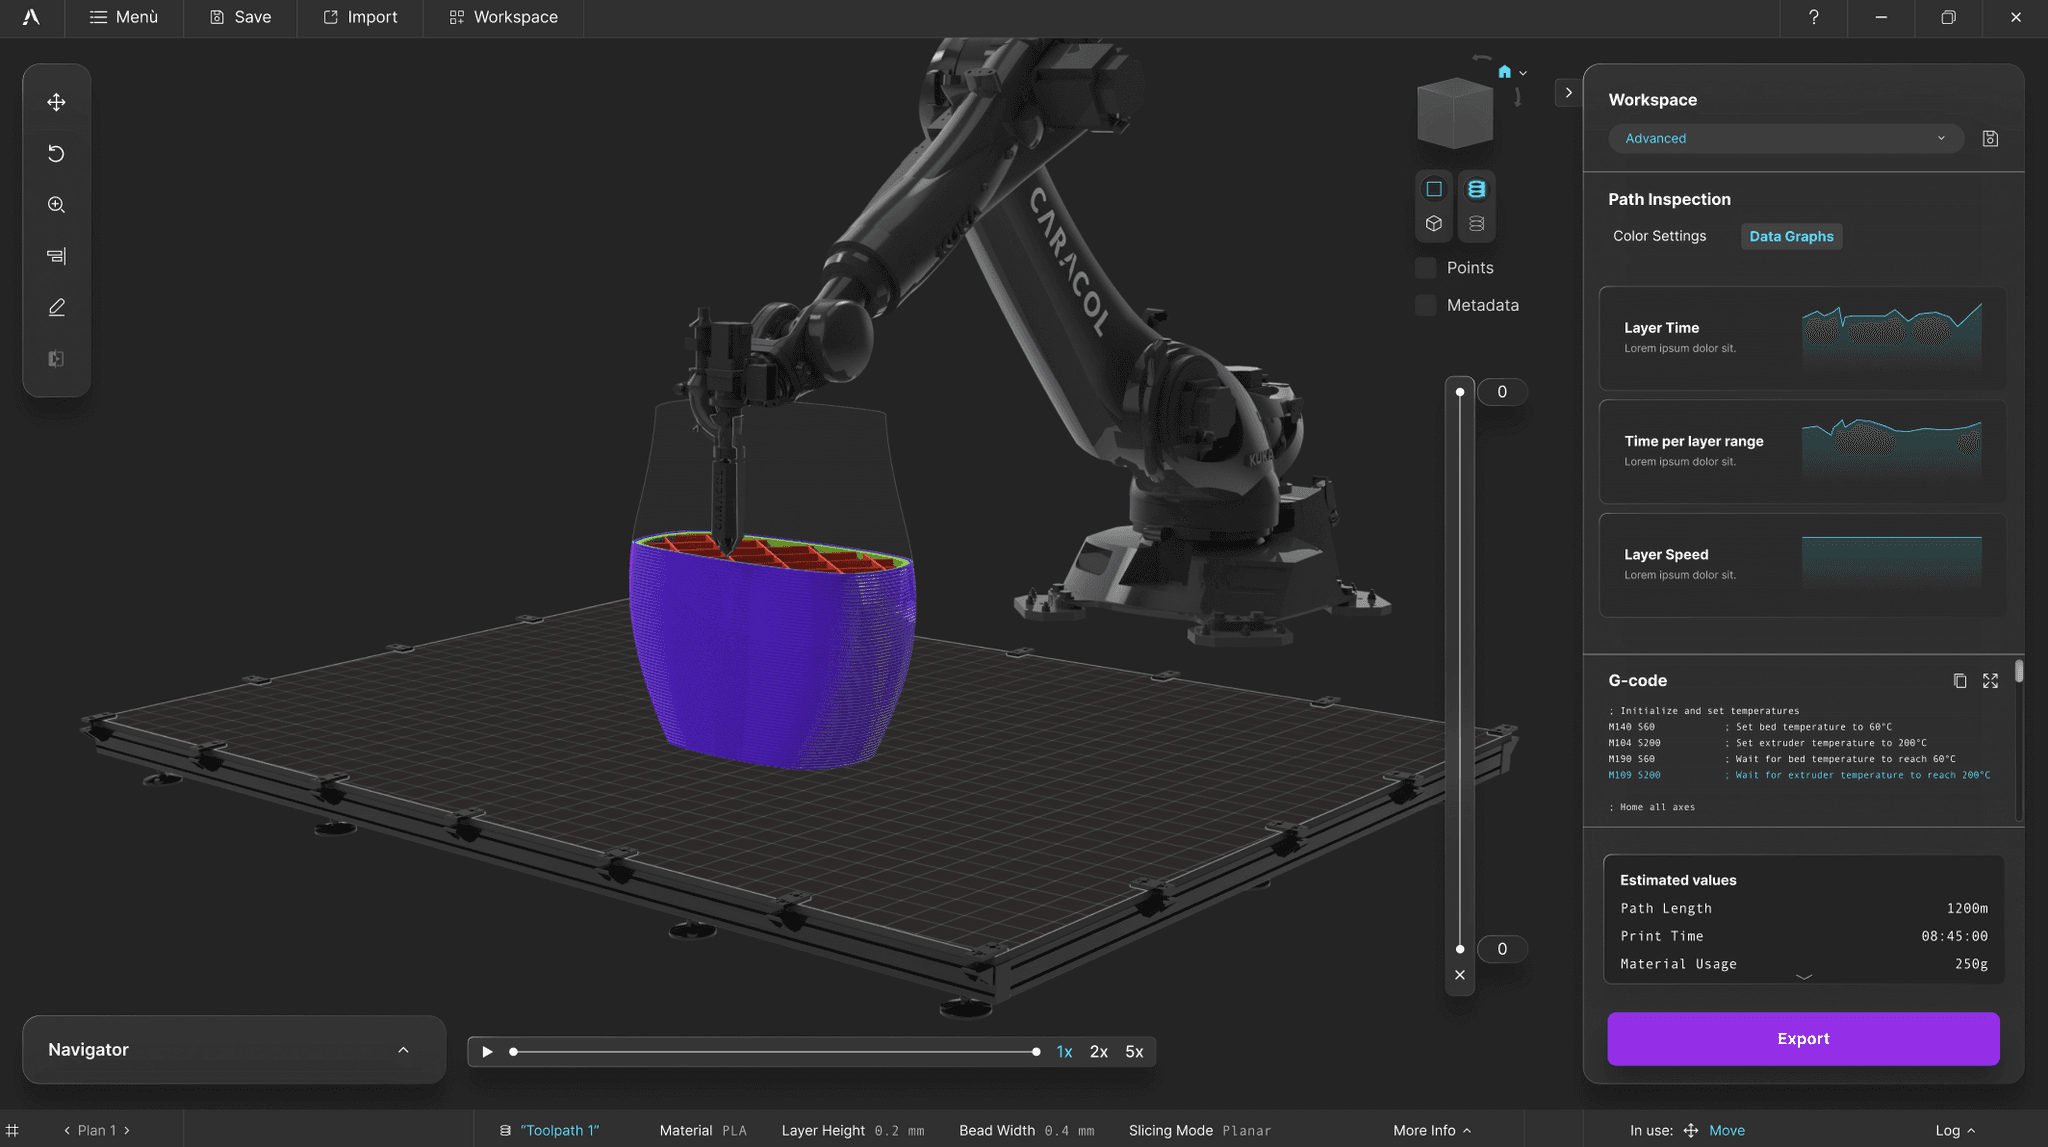Toggle the highlighted layers view button
Image resolution: width=2048 pixels, height=1147 pixels.
[1476, 189]
